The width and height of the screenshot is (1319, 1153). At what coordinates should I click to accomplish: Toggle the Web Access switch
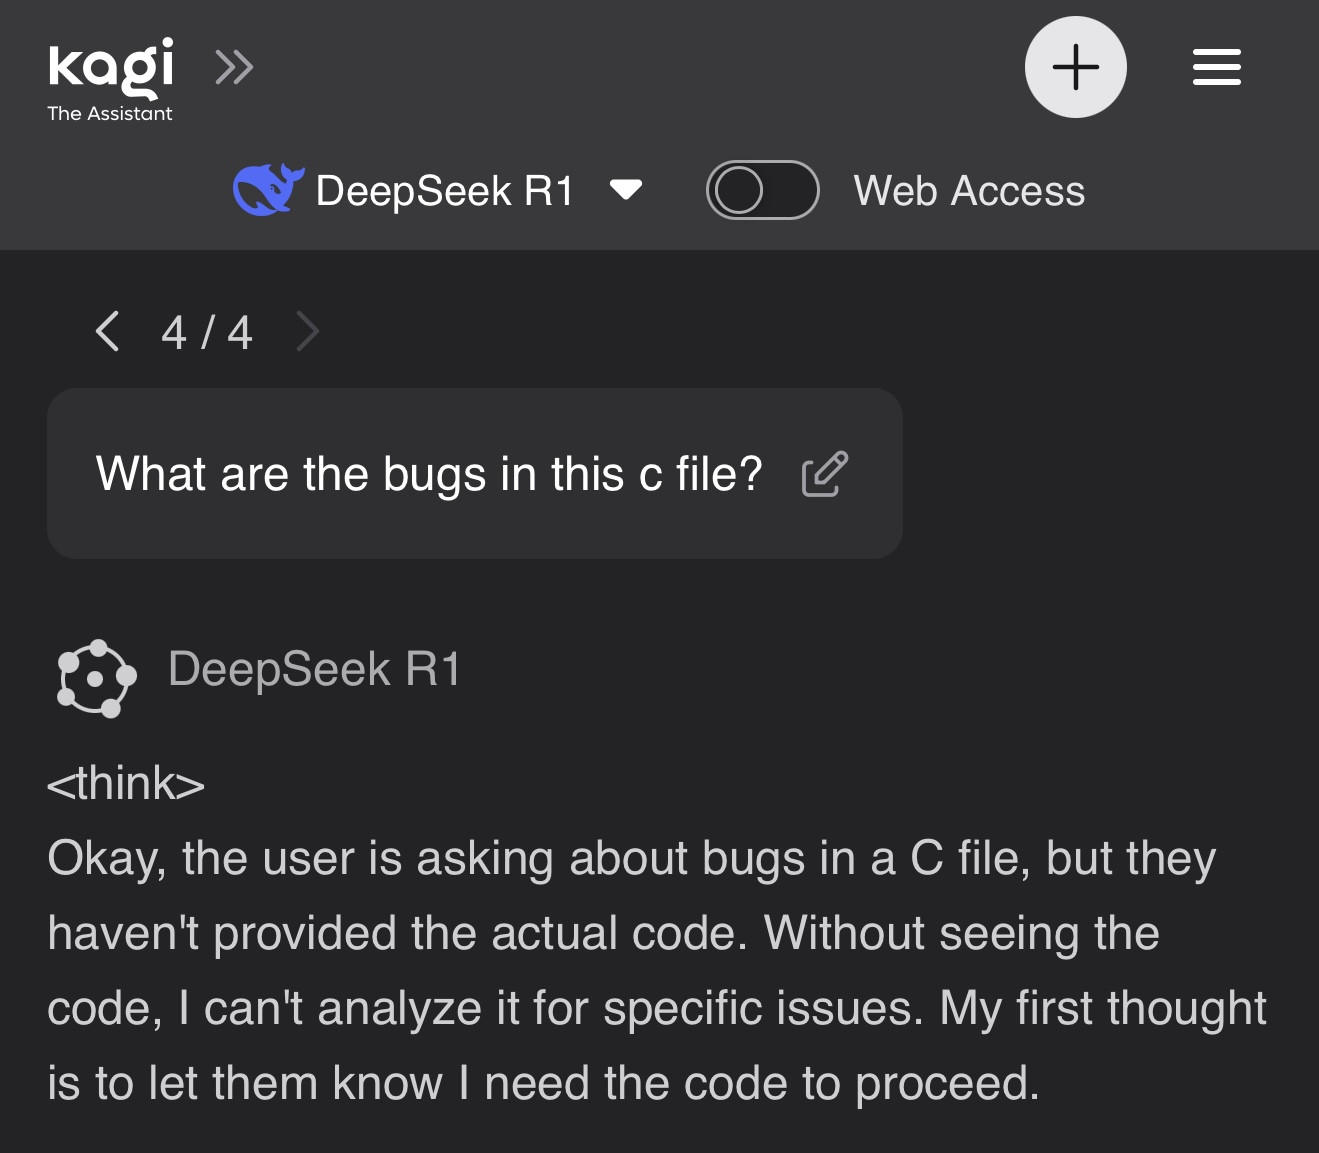pos(762,190)
